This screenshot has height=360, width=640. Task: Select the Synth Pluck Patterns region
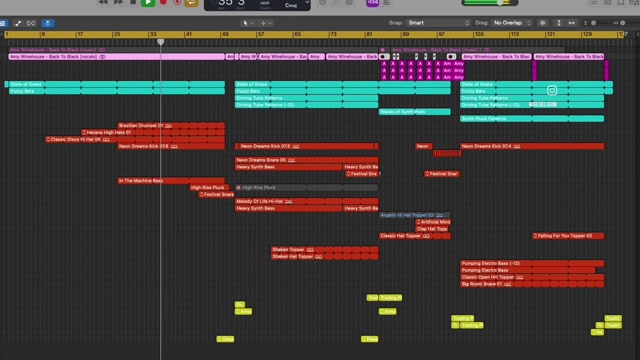coord(532,118)
